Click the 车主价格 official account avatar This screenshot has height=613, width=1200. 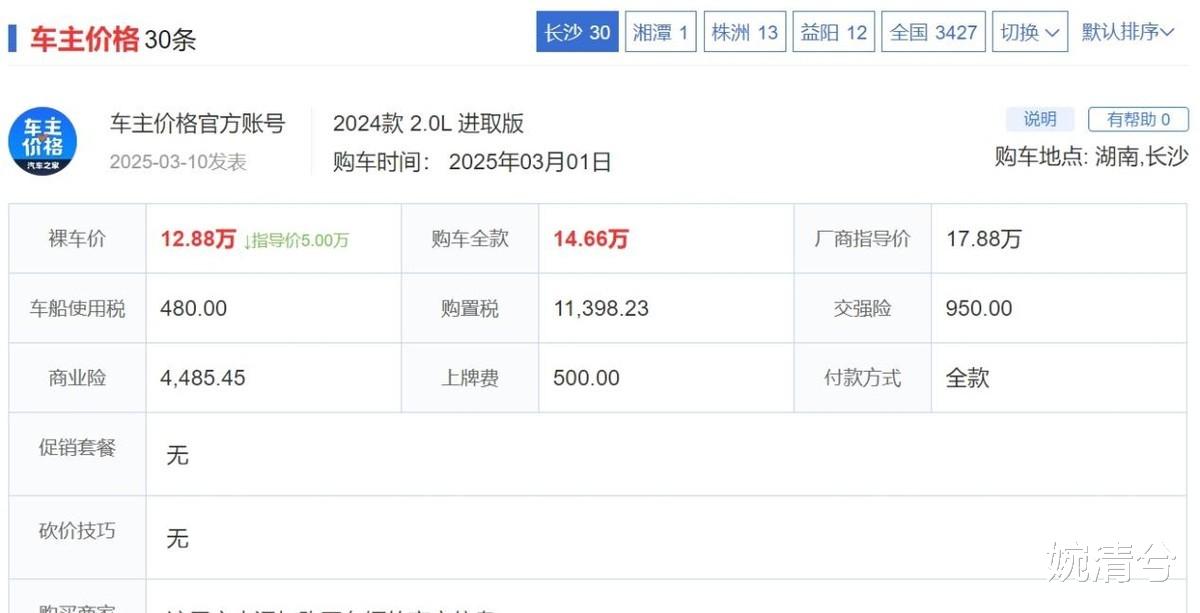43,141
